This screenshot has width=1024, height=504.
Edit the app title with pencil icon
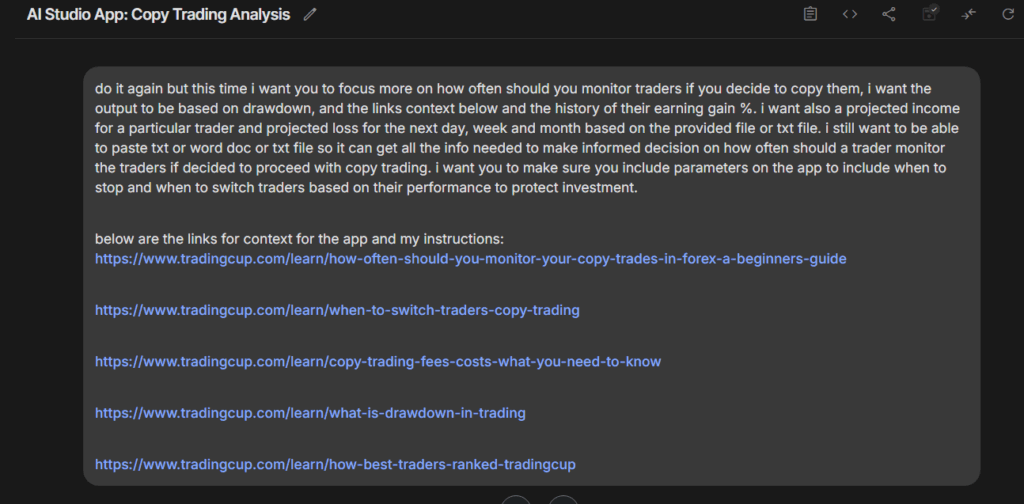pos(310,14)
